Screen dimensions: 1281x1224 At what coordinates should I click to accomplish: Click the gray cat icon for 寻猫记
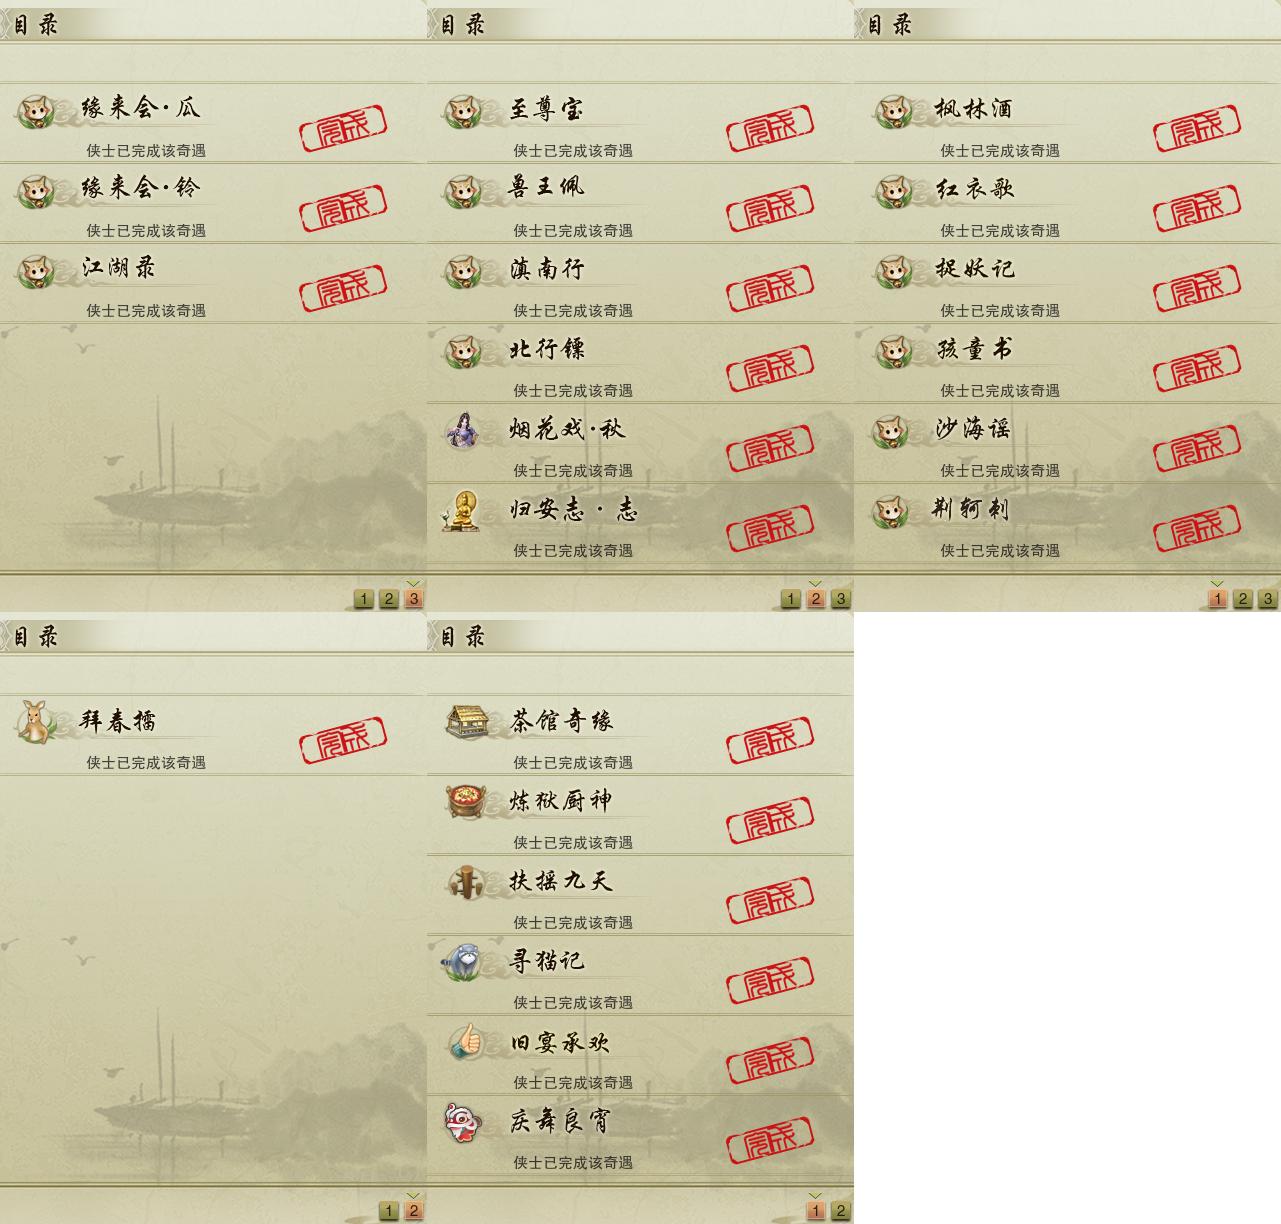click(463, 962)
